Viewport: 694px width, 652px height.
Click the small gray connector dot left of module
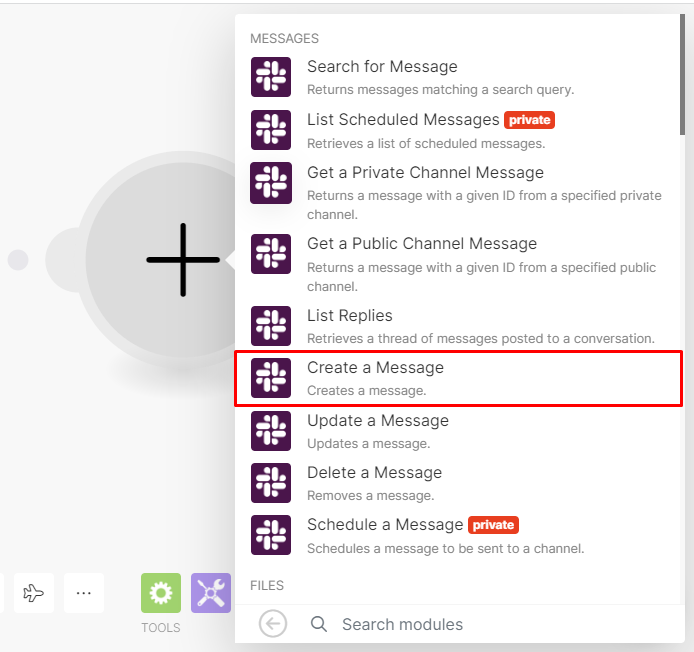[18, 260]
